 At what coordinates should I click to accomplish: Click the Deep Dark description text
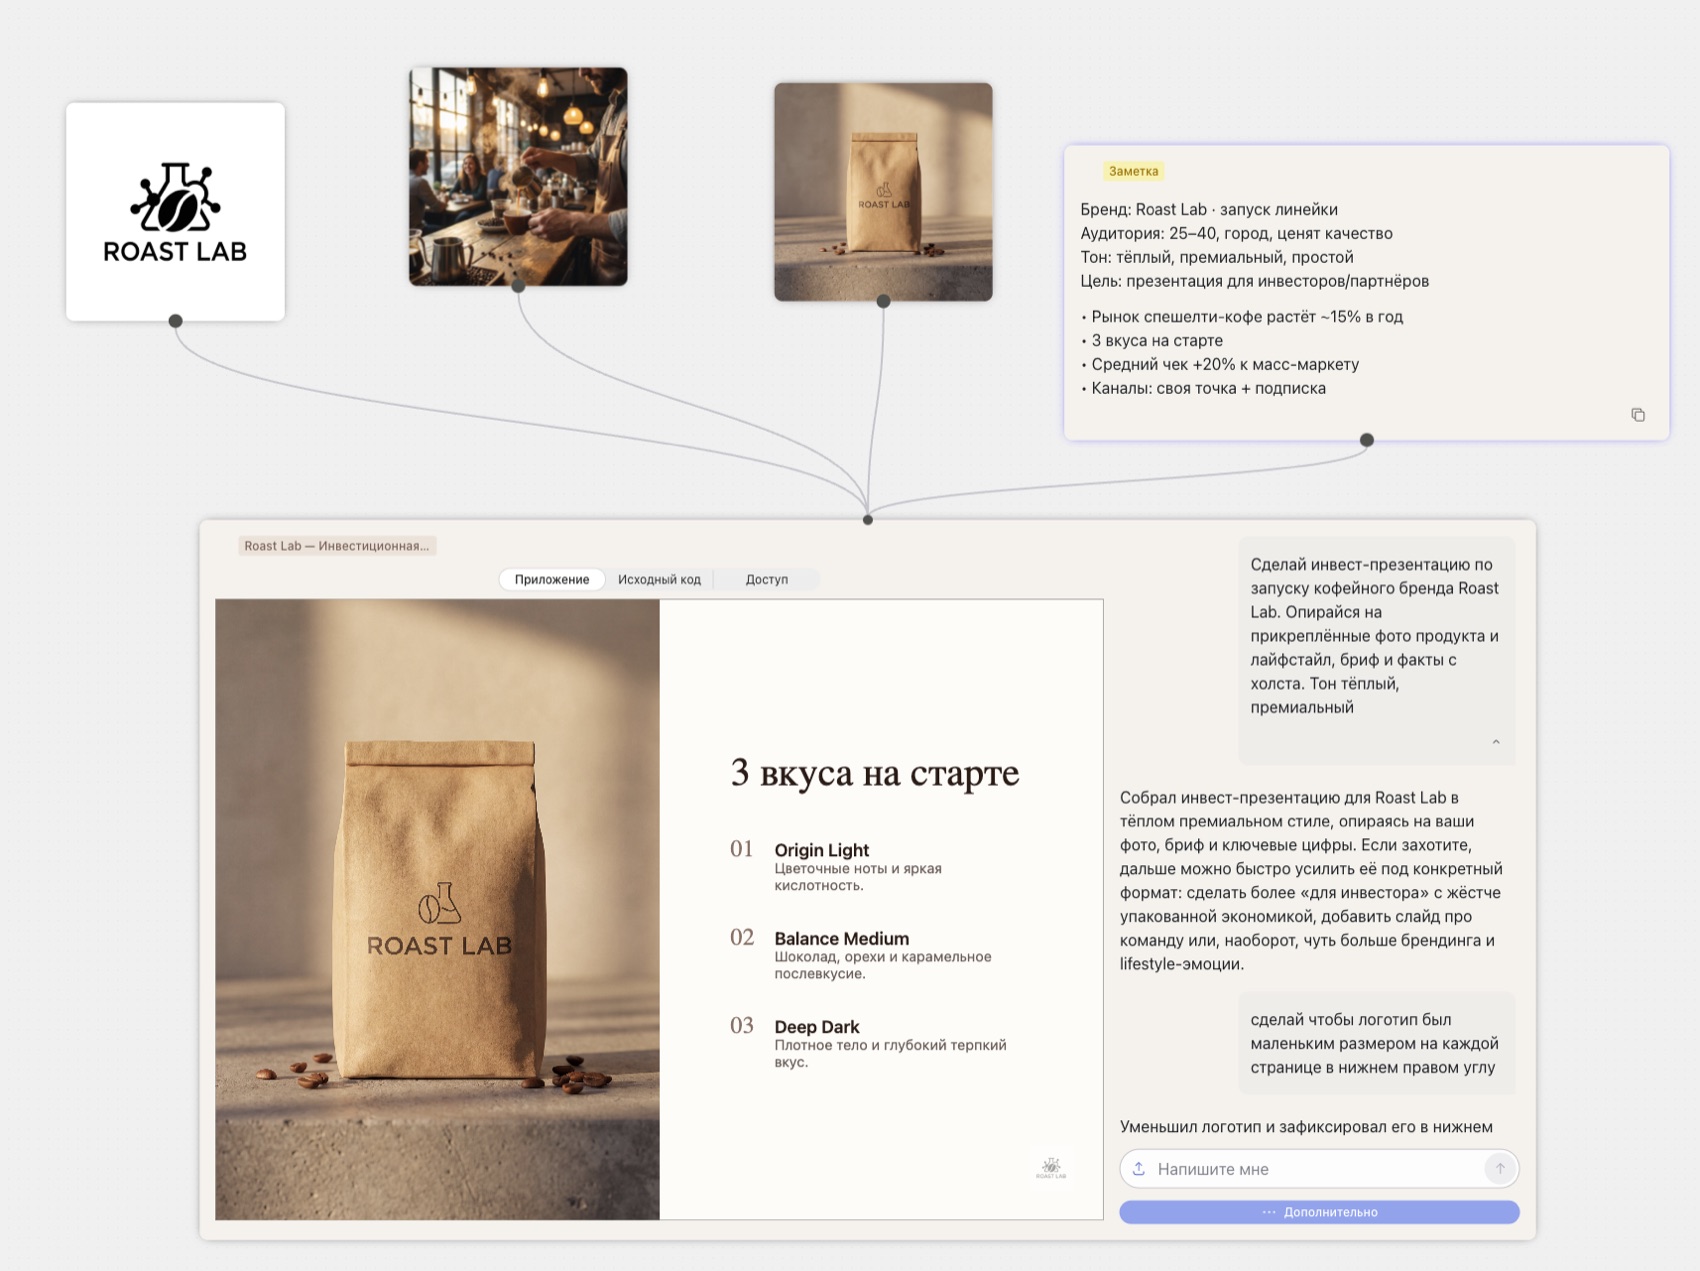point(890,1053)
